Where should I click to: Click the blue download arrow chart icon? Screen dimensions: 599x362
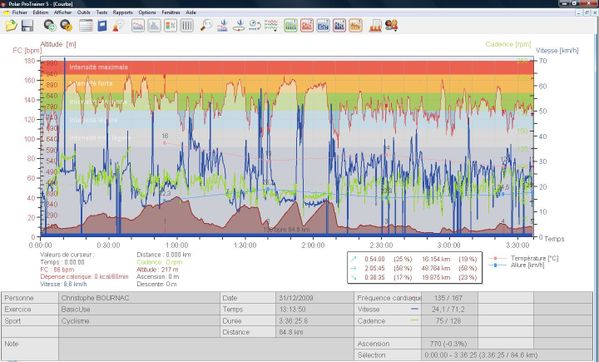223,26
